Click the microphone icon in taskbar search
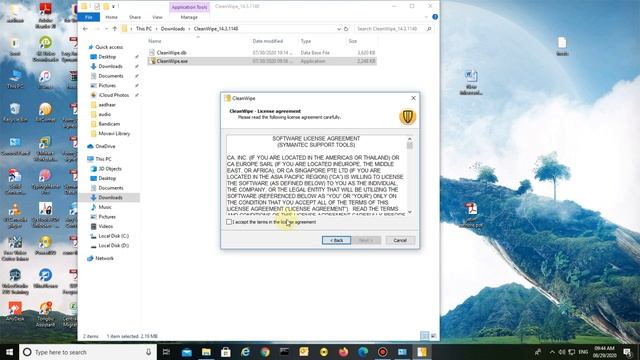Screen dimensions: 640x360 click(149, 352)
